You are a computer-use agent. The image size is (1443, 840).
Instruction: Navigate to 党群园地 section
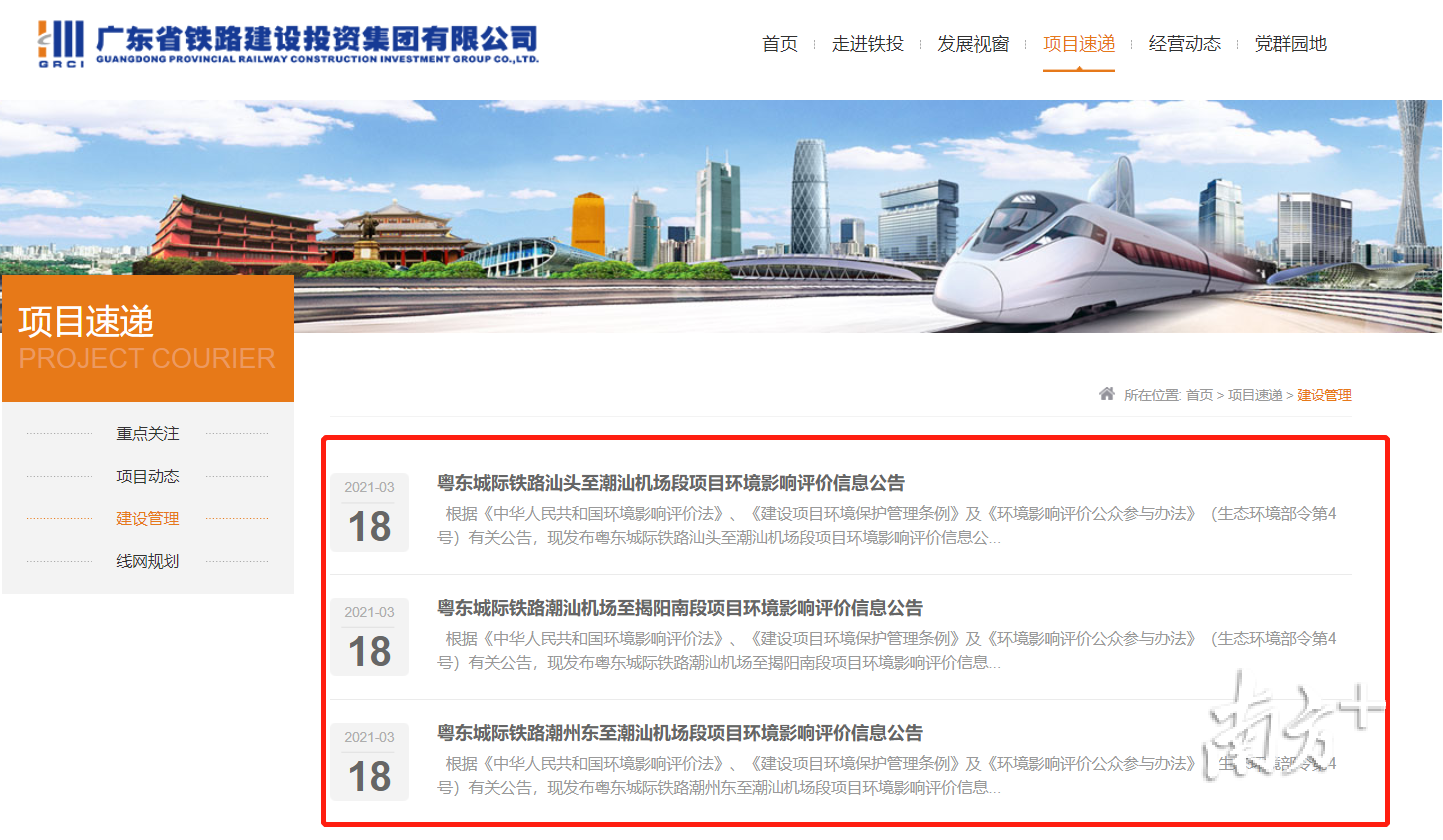[1290, 44]
